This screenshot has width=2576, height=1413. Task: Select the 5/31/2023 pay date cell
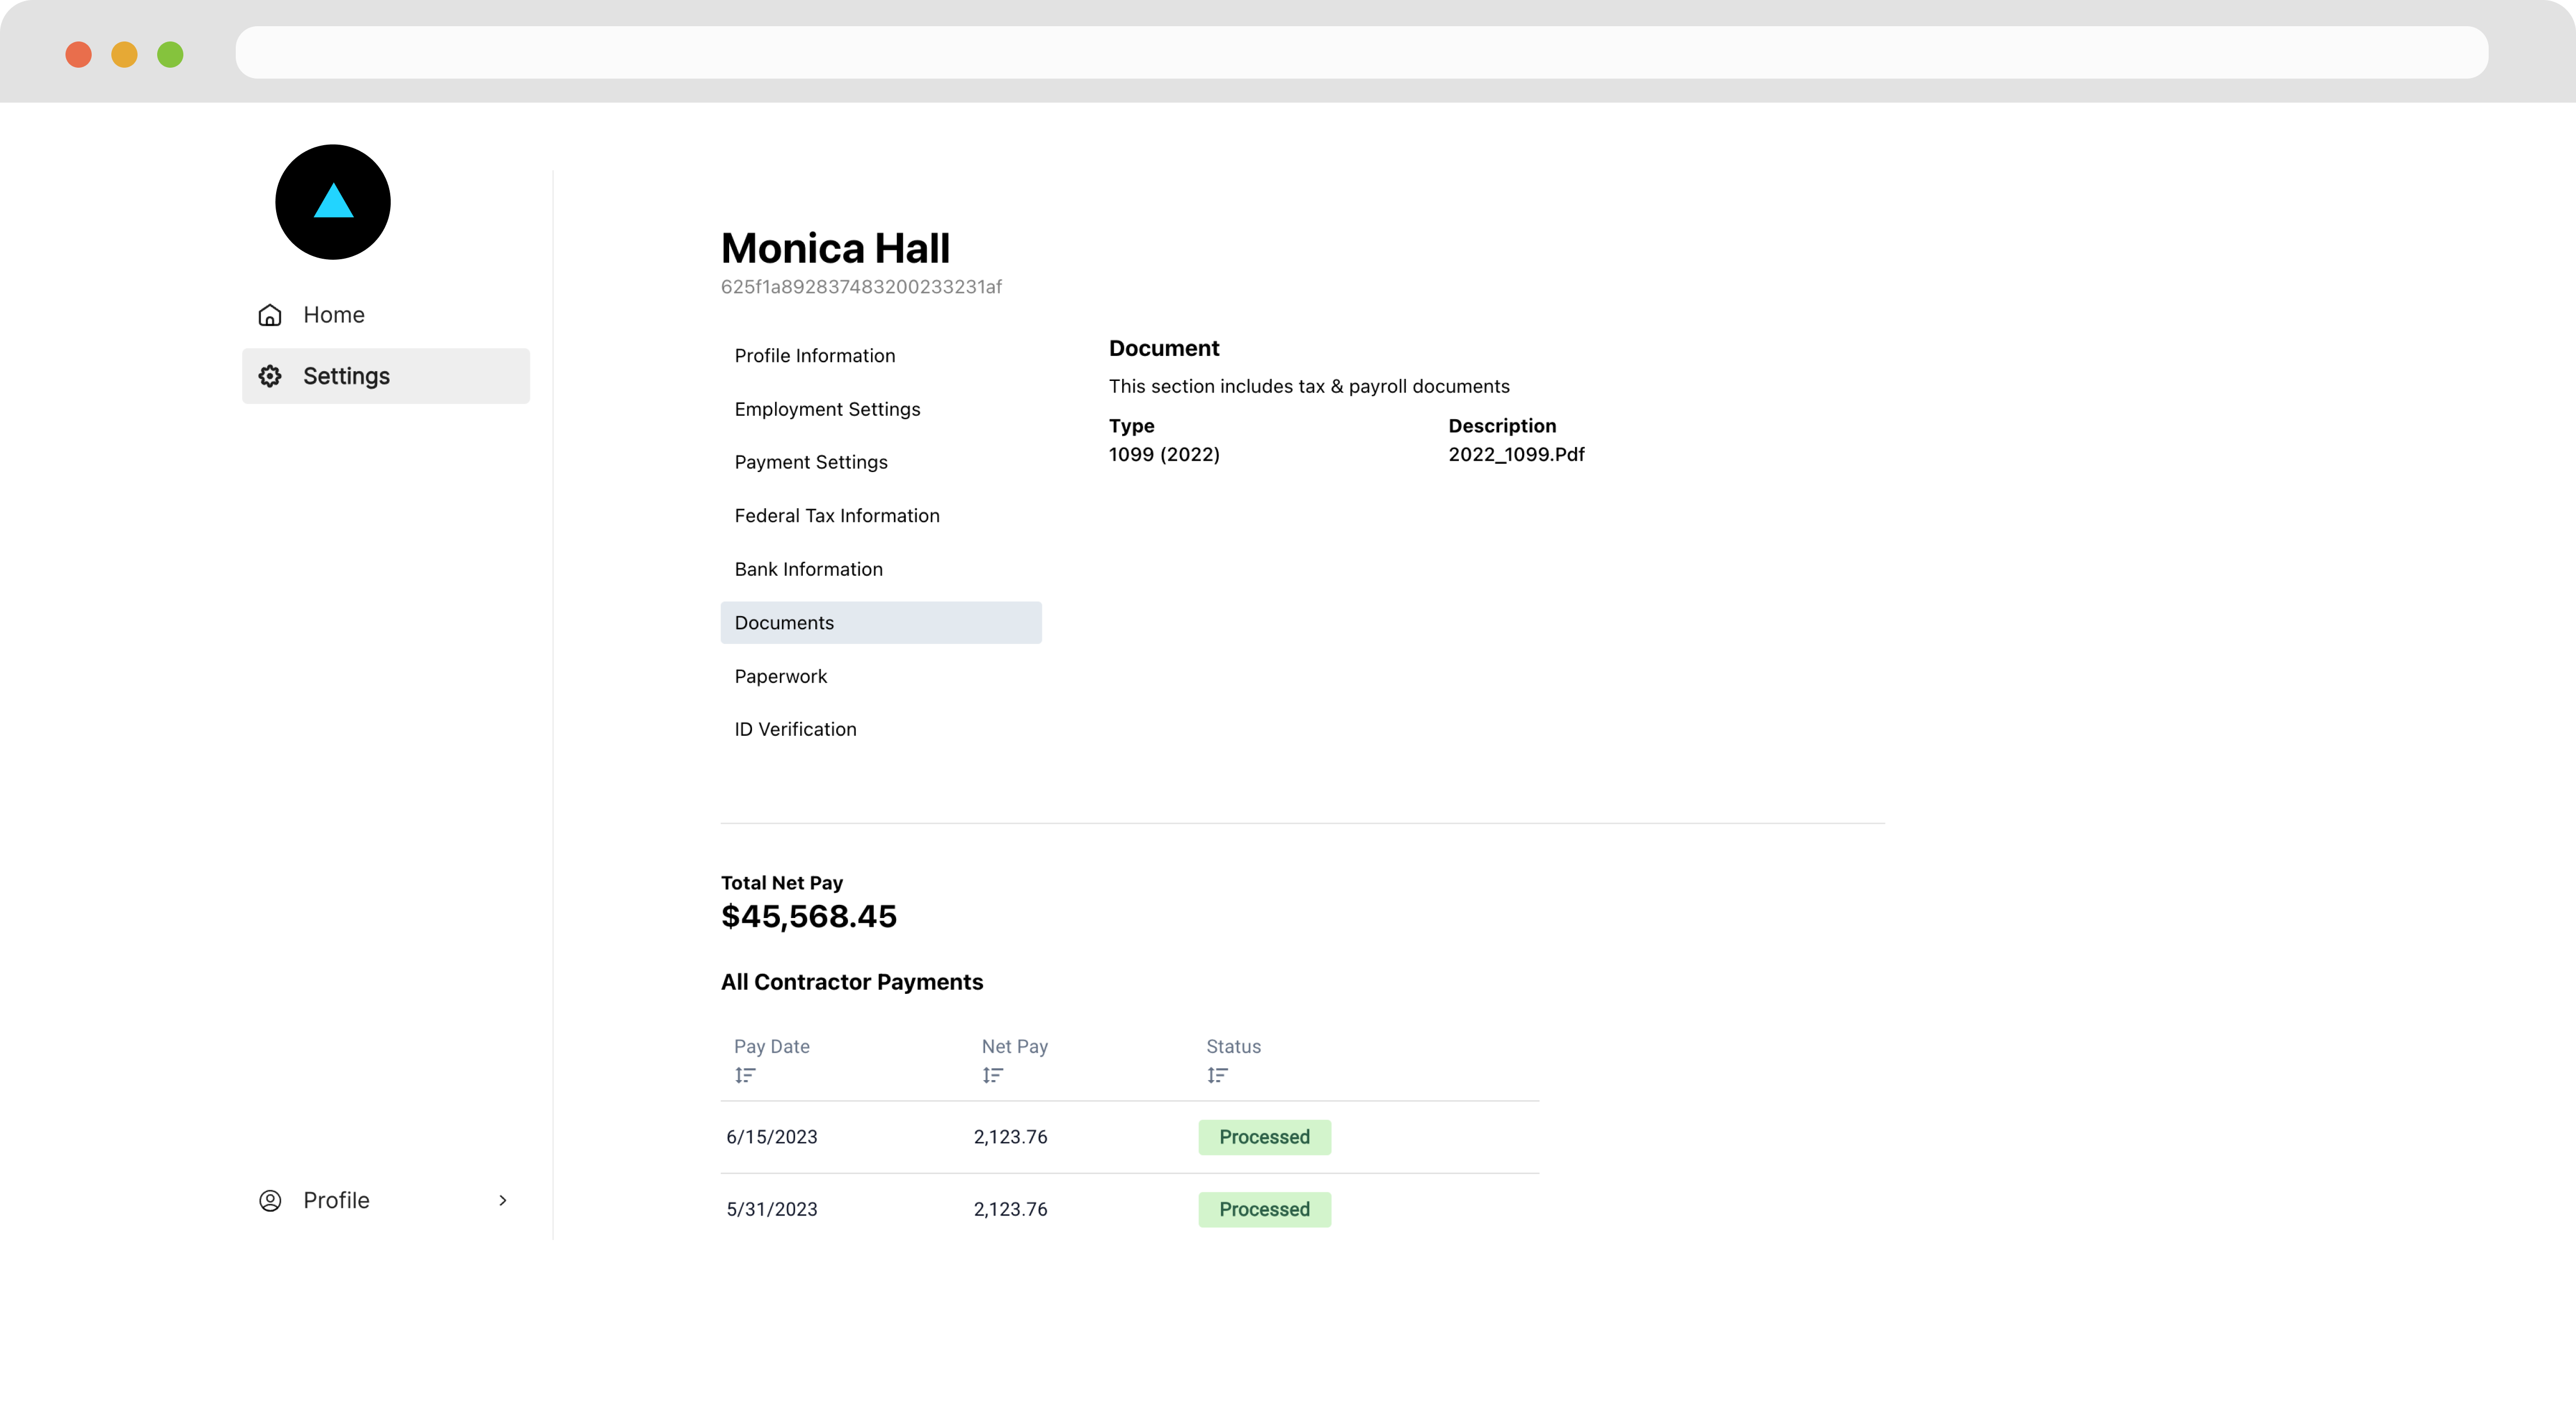771,1209
